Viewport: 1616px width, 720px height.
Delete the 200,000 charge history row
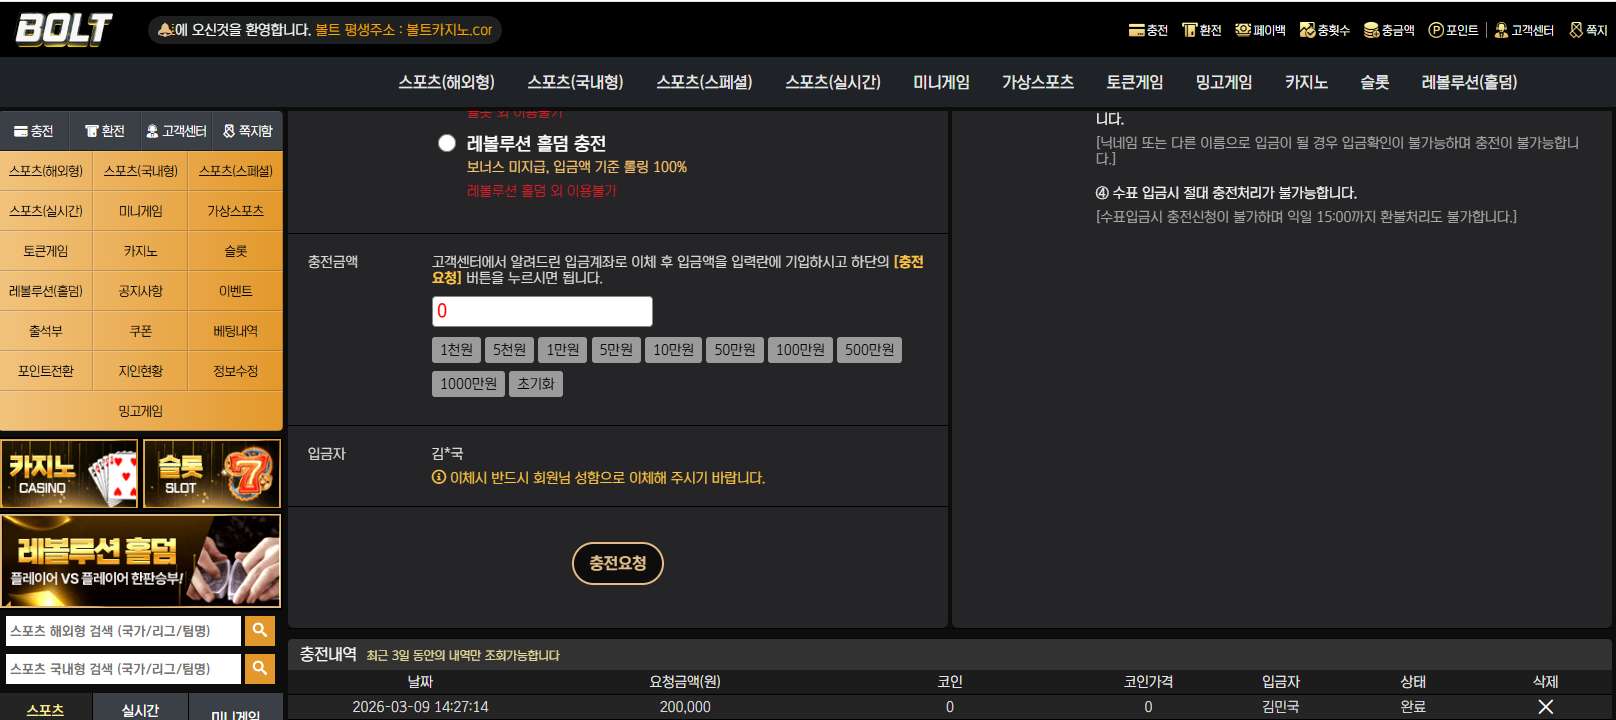tap(1545, 707)
